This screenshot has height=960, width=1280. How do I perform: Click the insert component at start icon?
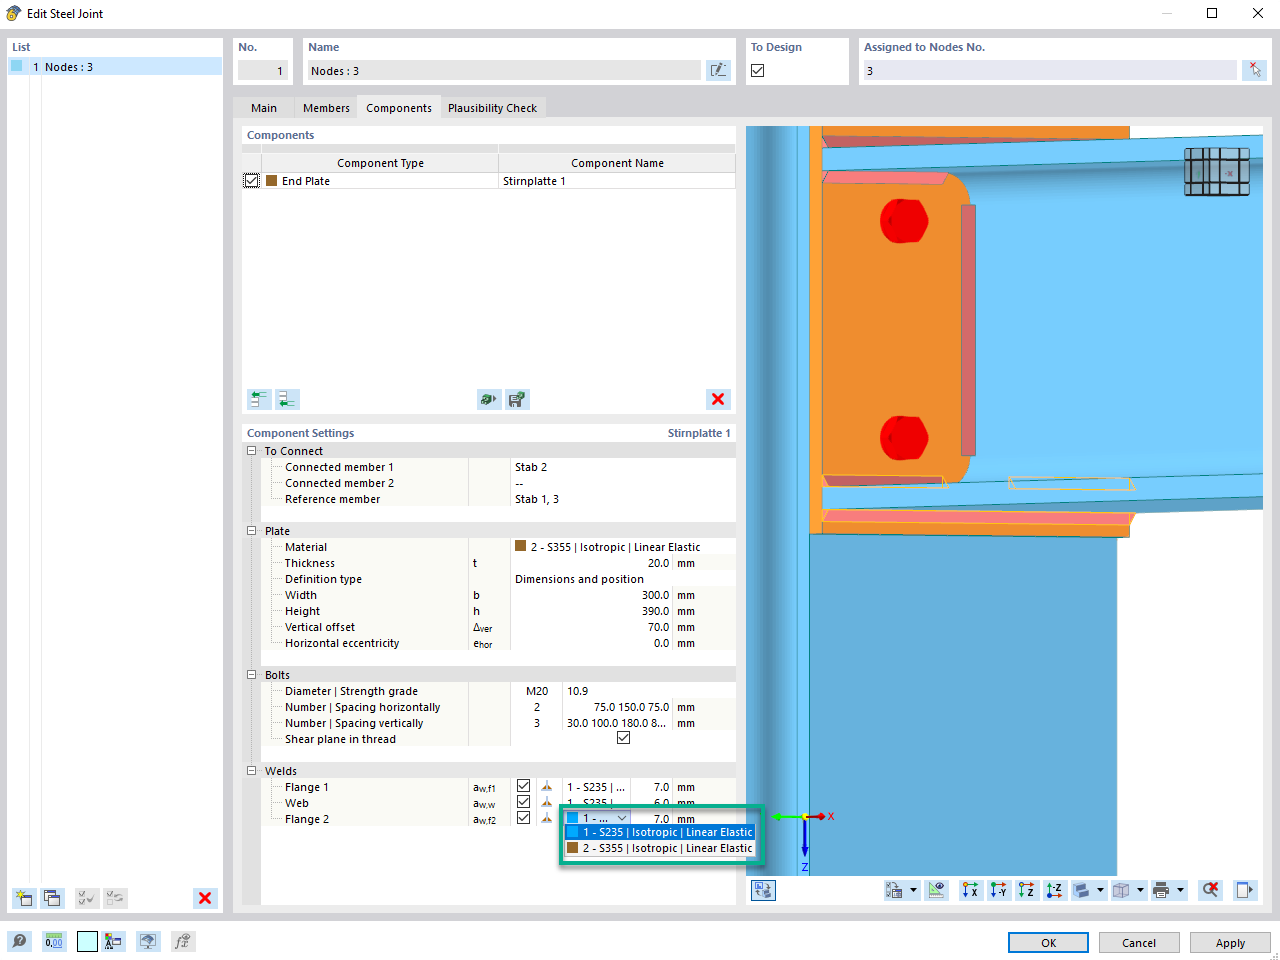point(259,399)
